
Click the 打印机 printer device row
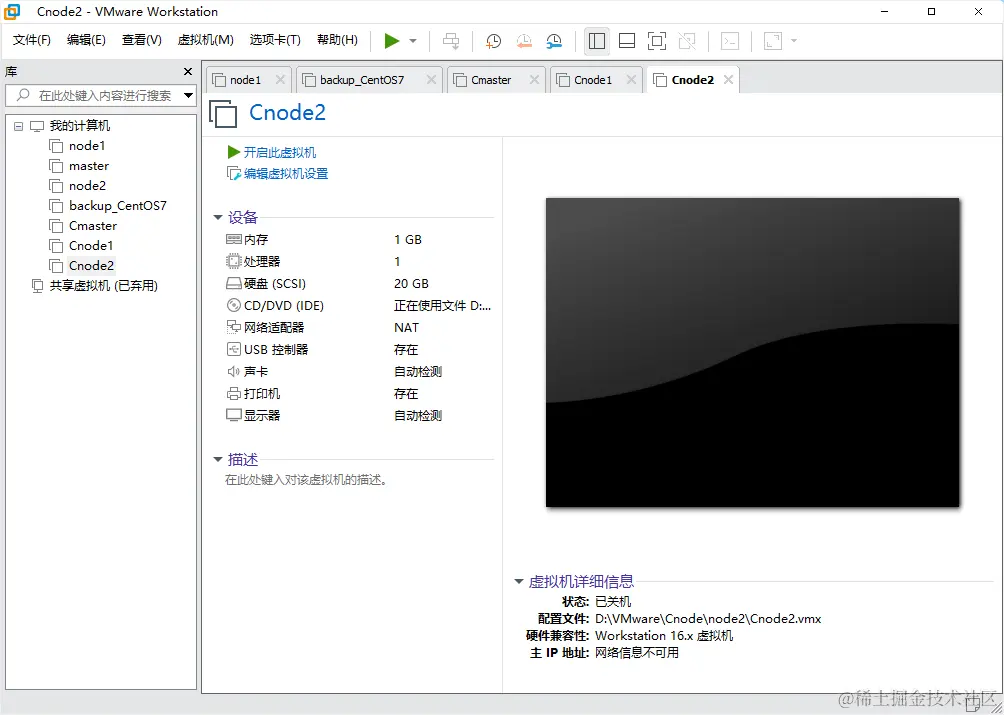[x=359, y=393]
